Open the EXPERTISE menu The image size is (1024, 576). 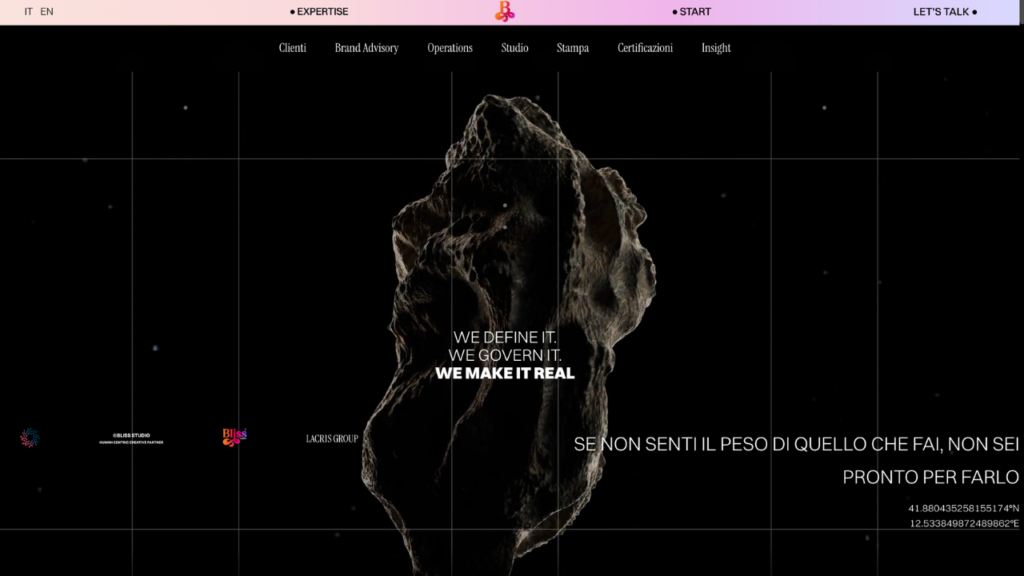(319, 12)
